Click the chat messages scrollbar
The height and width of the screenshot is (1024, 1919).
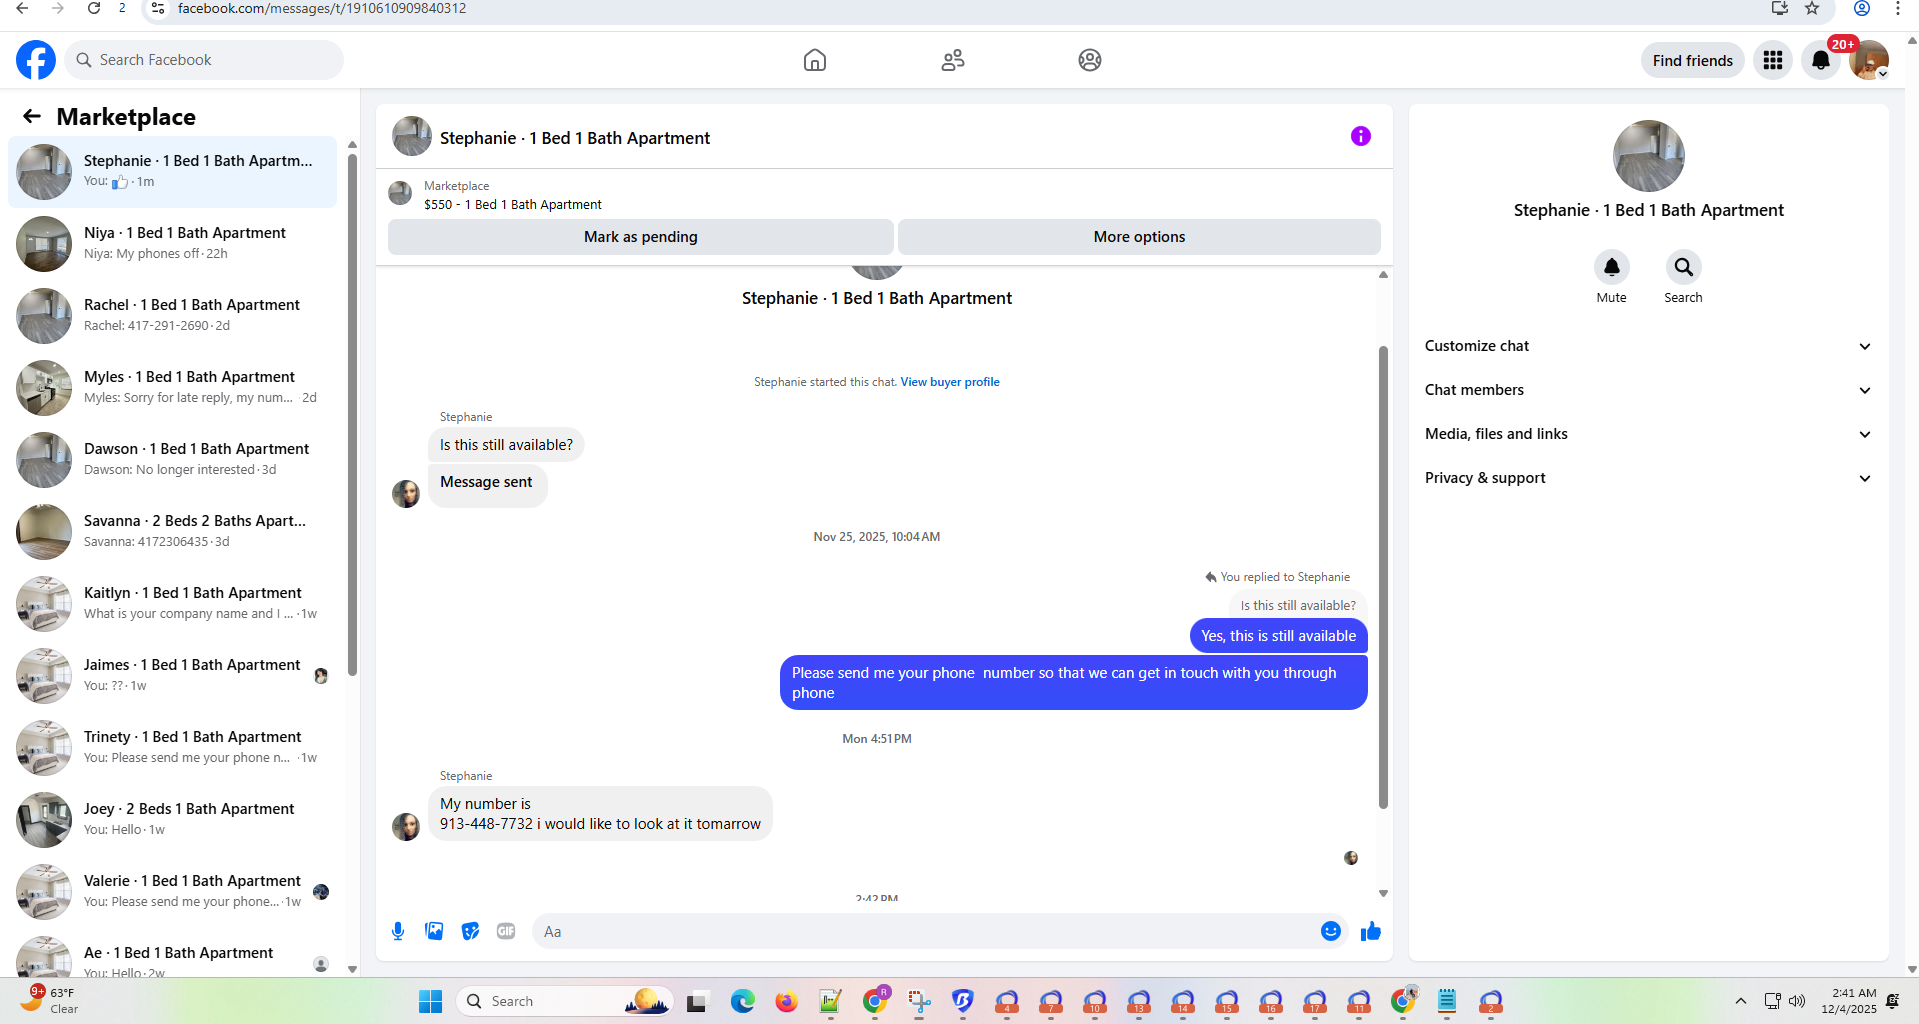point(1383,577)
